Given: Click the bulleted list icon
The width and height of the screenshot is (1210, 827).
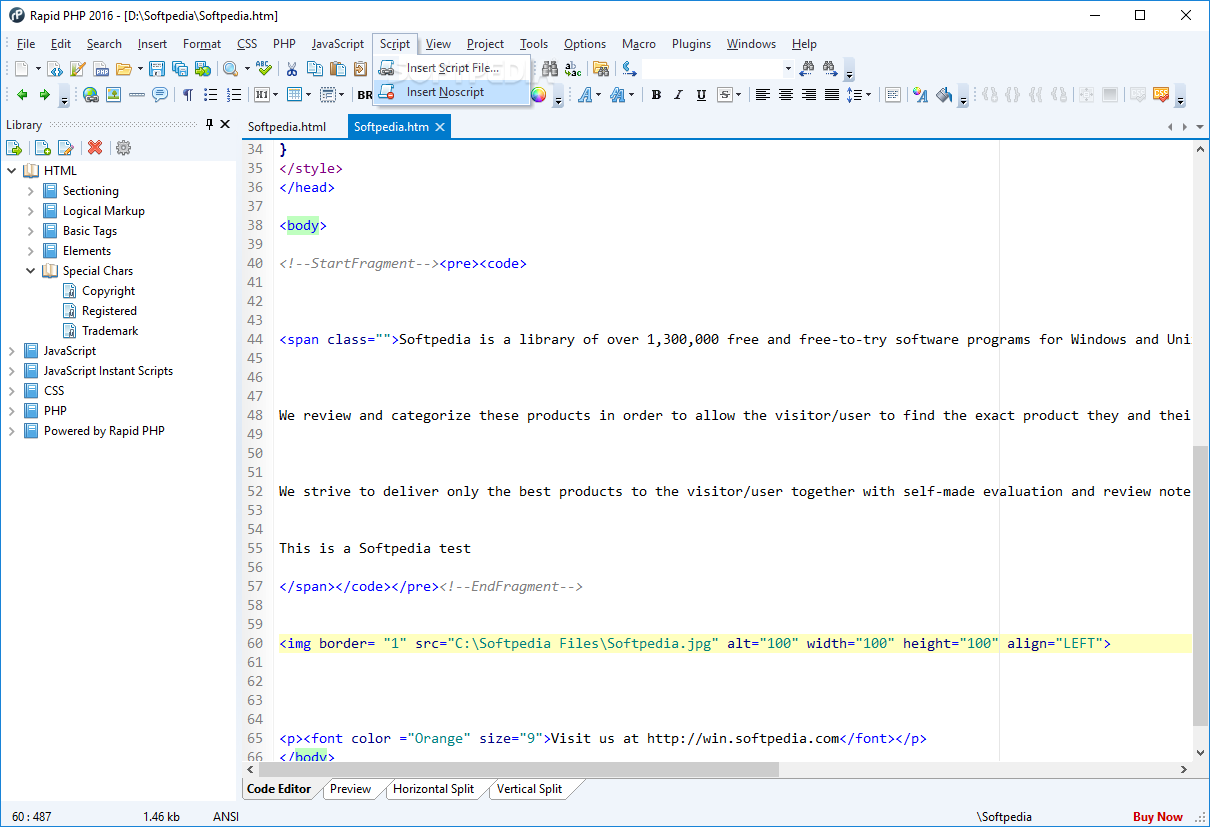Looking at the screenshot, I should click(211, 95).
